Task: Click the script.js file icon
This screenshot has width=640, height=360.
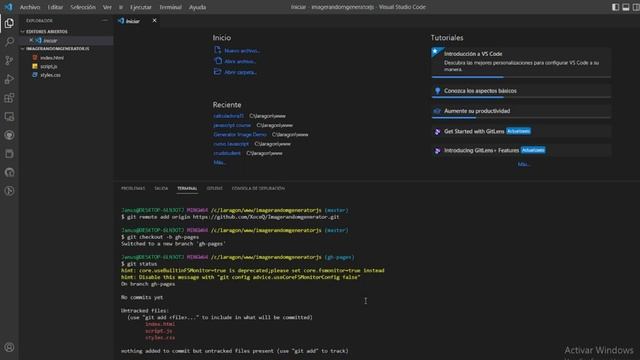Action: tap(35, 66)
